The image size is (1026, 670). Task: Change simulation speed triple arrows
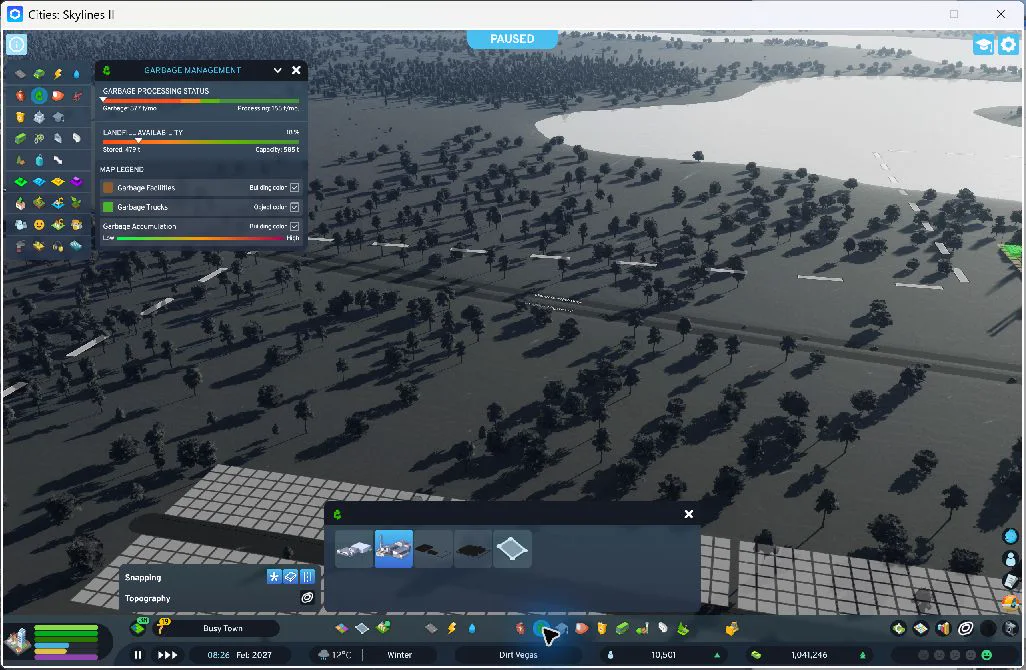point(168,655)
